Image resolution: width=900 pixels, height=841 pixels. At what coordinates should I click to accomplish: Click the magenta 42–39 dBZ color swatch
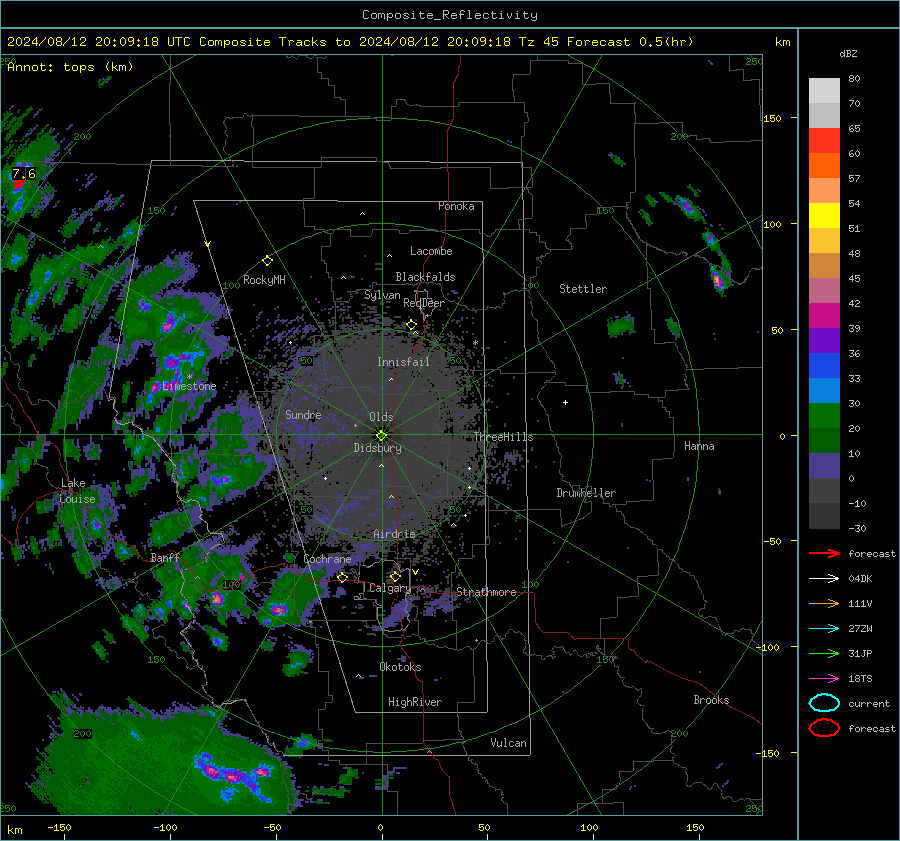[x=824, y=315]
